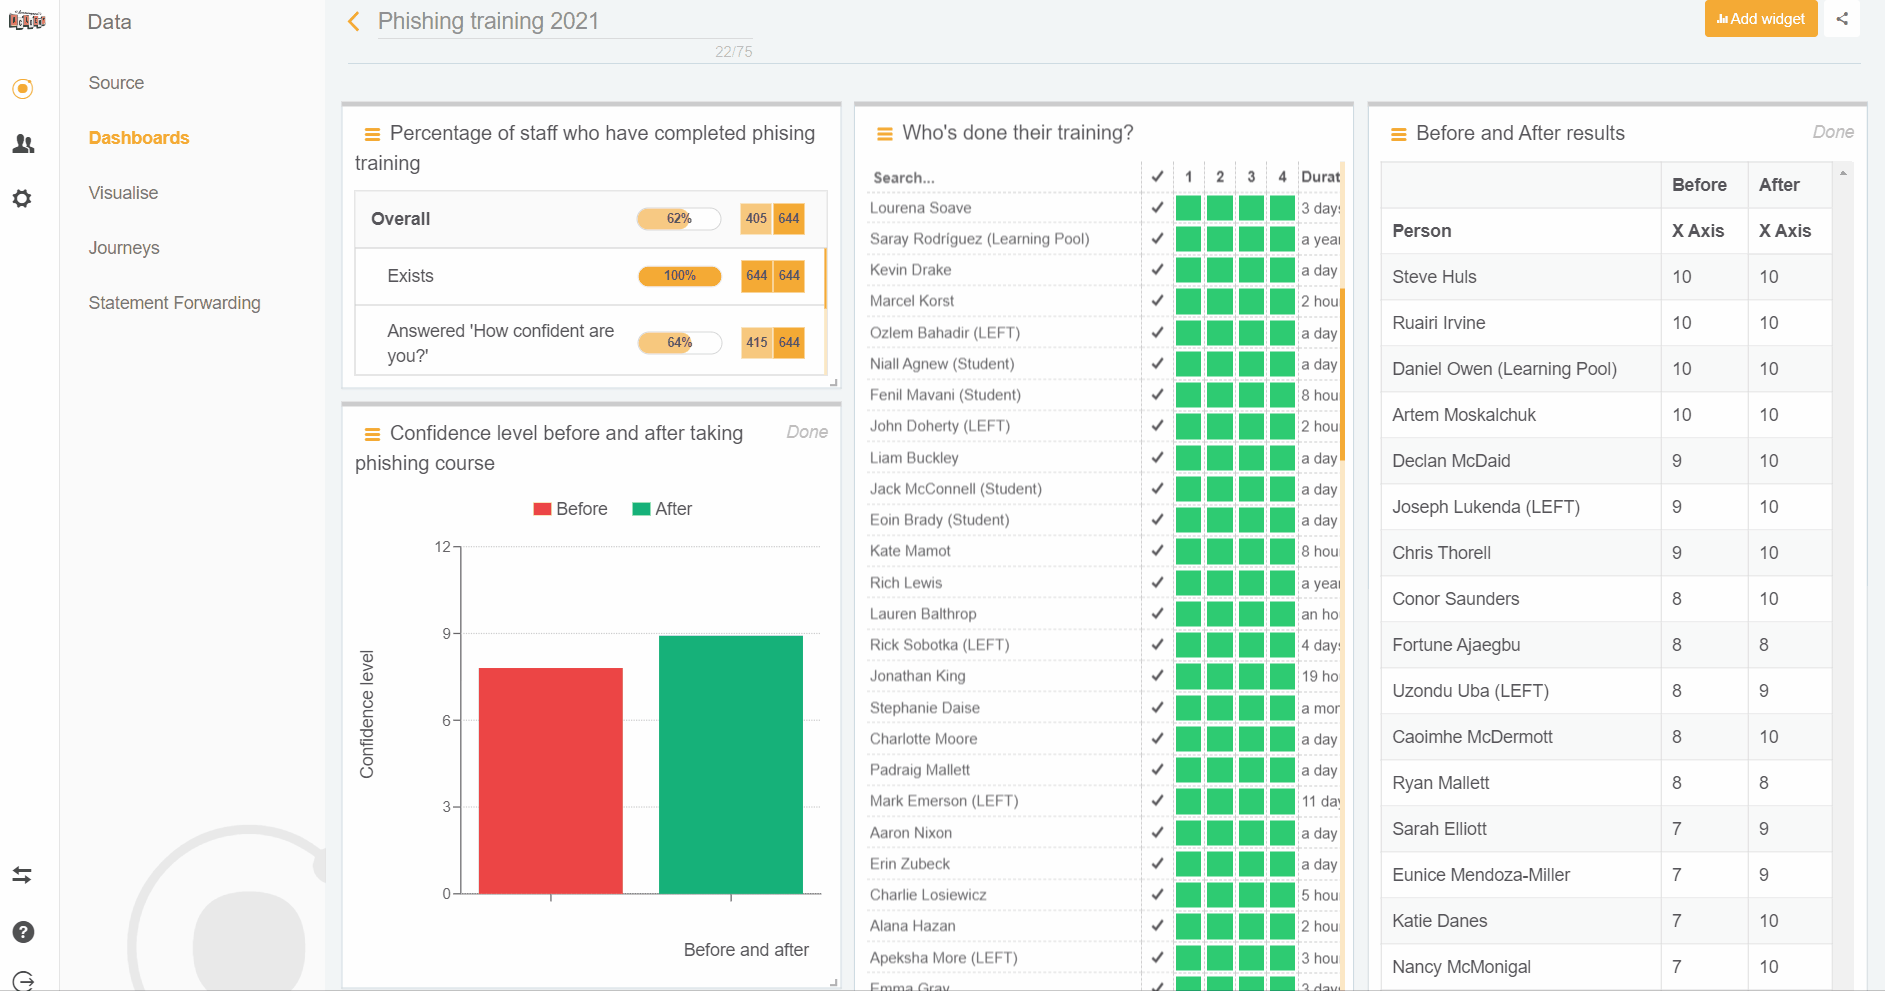The image size is (1885, 991).
Task: Click the logout icon at bottom sidebar
Action: 22,977
